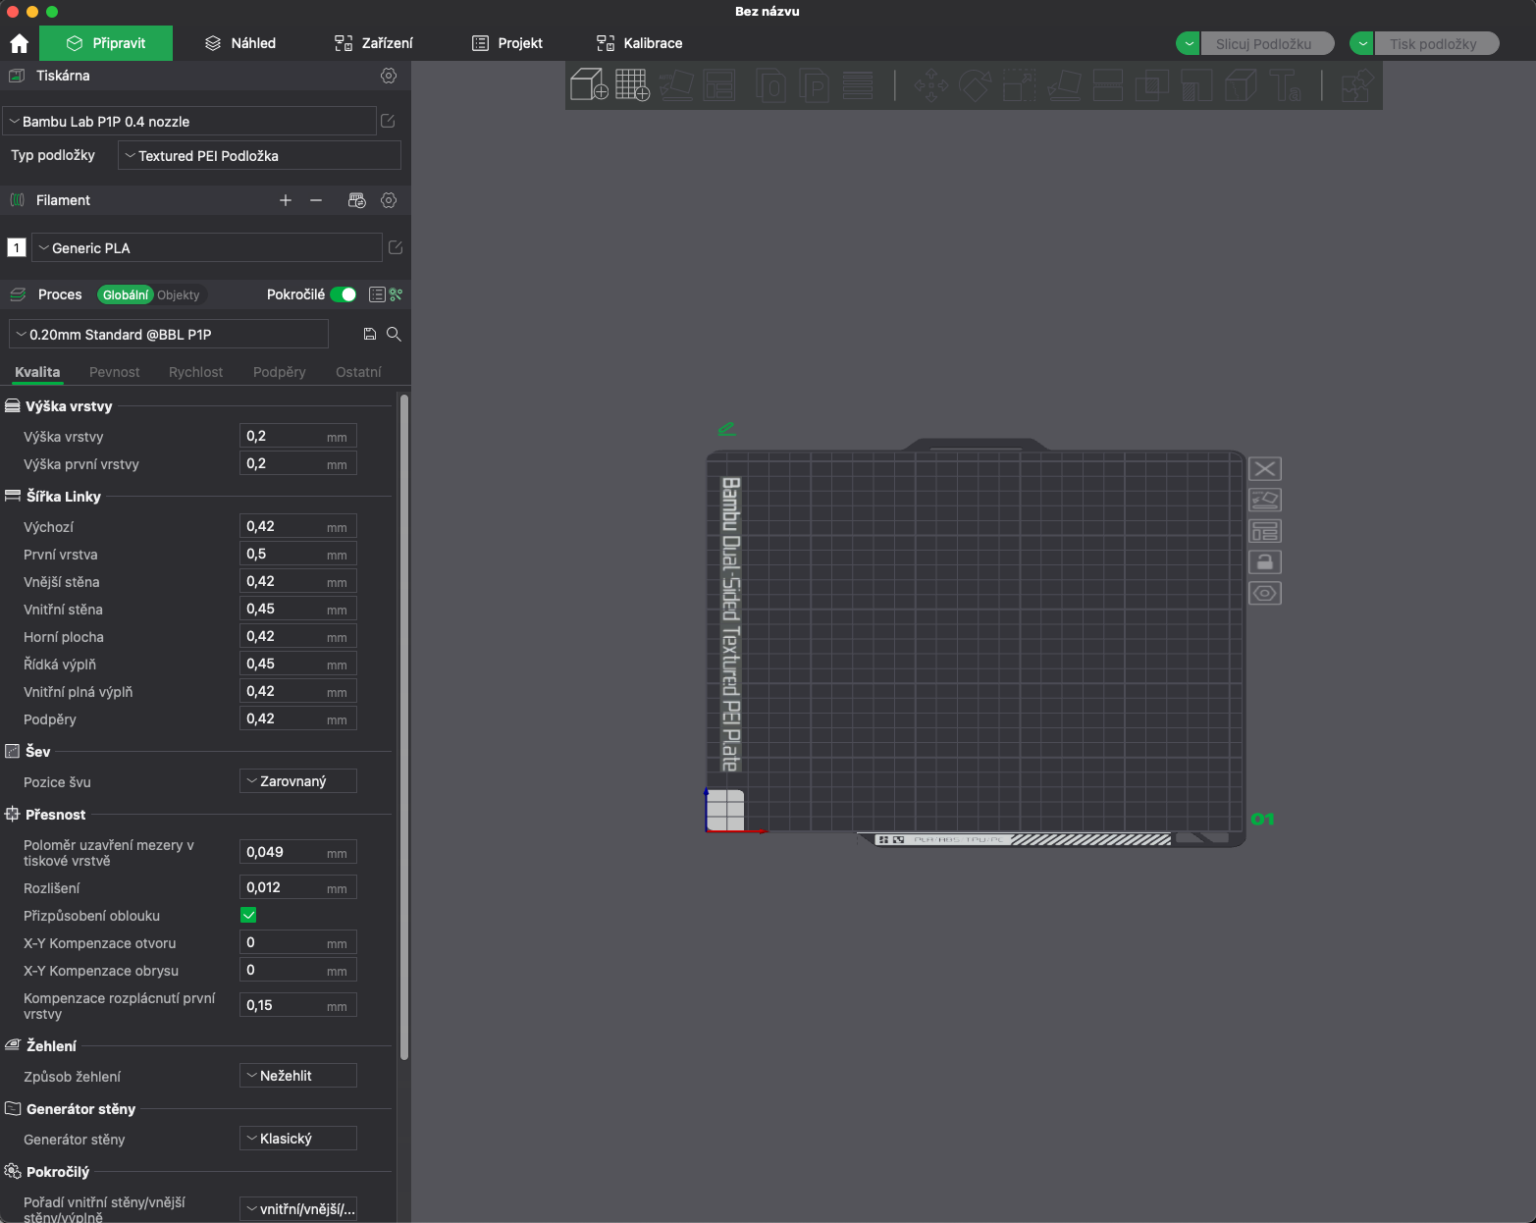
Task: Select Globální process scope
Action: click(125, 295)
